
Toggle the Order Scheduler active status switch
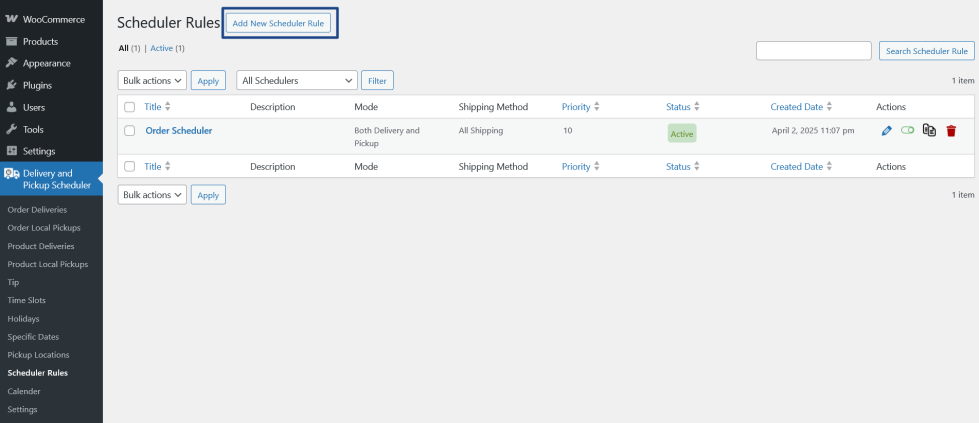(x=907, y=131)
